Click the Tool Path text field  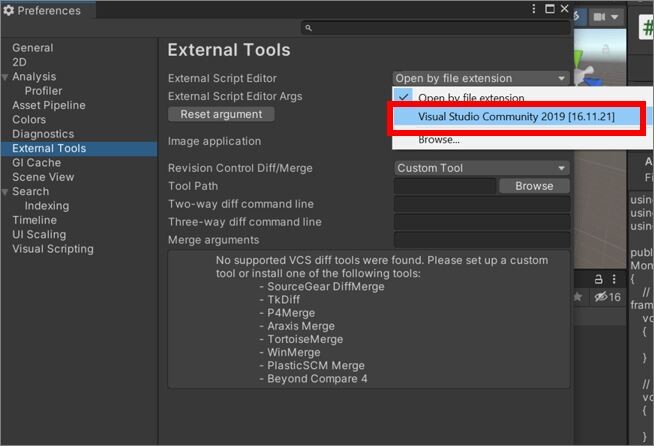[x=445, y=186]
